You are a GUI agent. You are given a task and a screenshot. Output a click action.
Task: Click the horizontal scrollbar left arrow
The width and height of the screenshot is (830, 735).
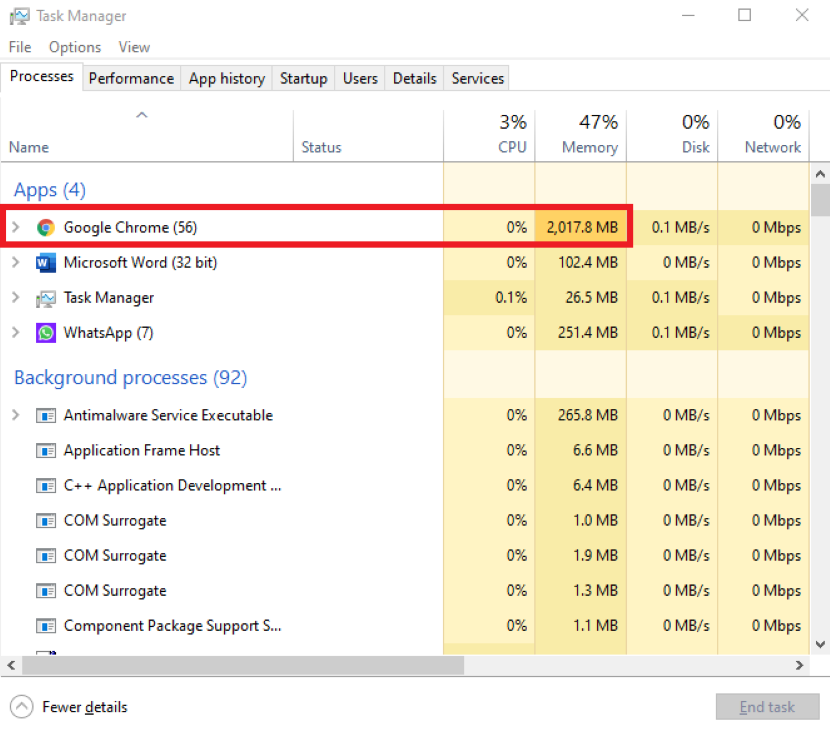point(11,665)
